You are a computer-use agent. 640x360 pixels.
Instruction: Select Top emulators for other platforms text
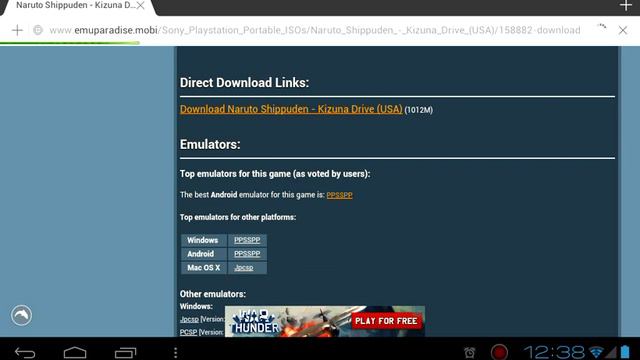coord(238,217)
